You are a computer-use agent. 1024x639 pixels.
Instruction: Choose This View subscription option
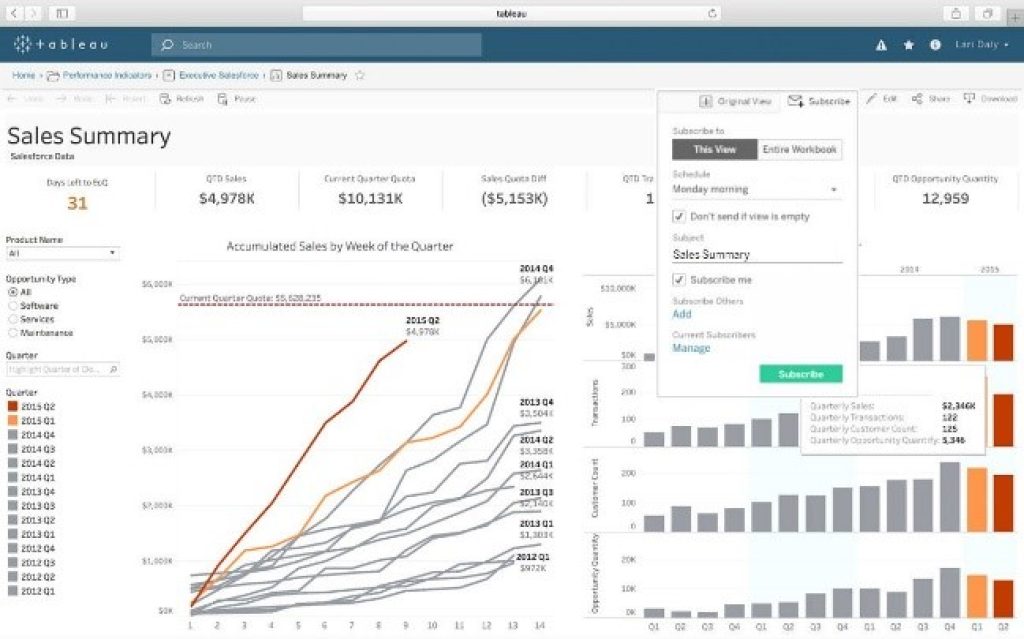click(x=714, y=150)
